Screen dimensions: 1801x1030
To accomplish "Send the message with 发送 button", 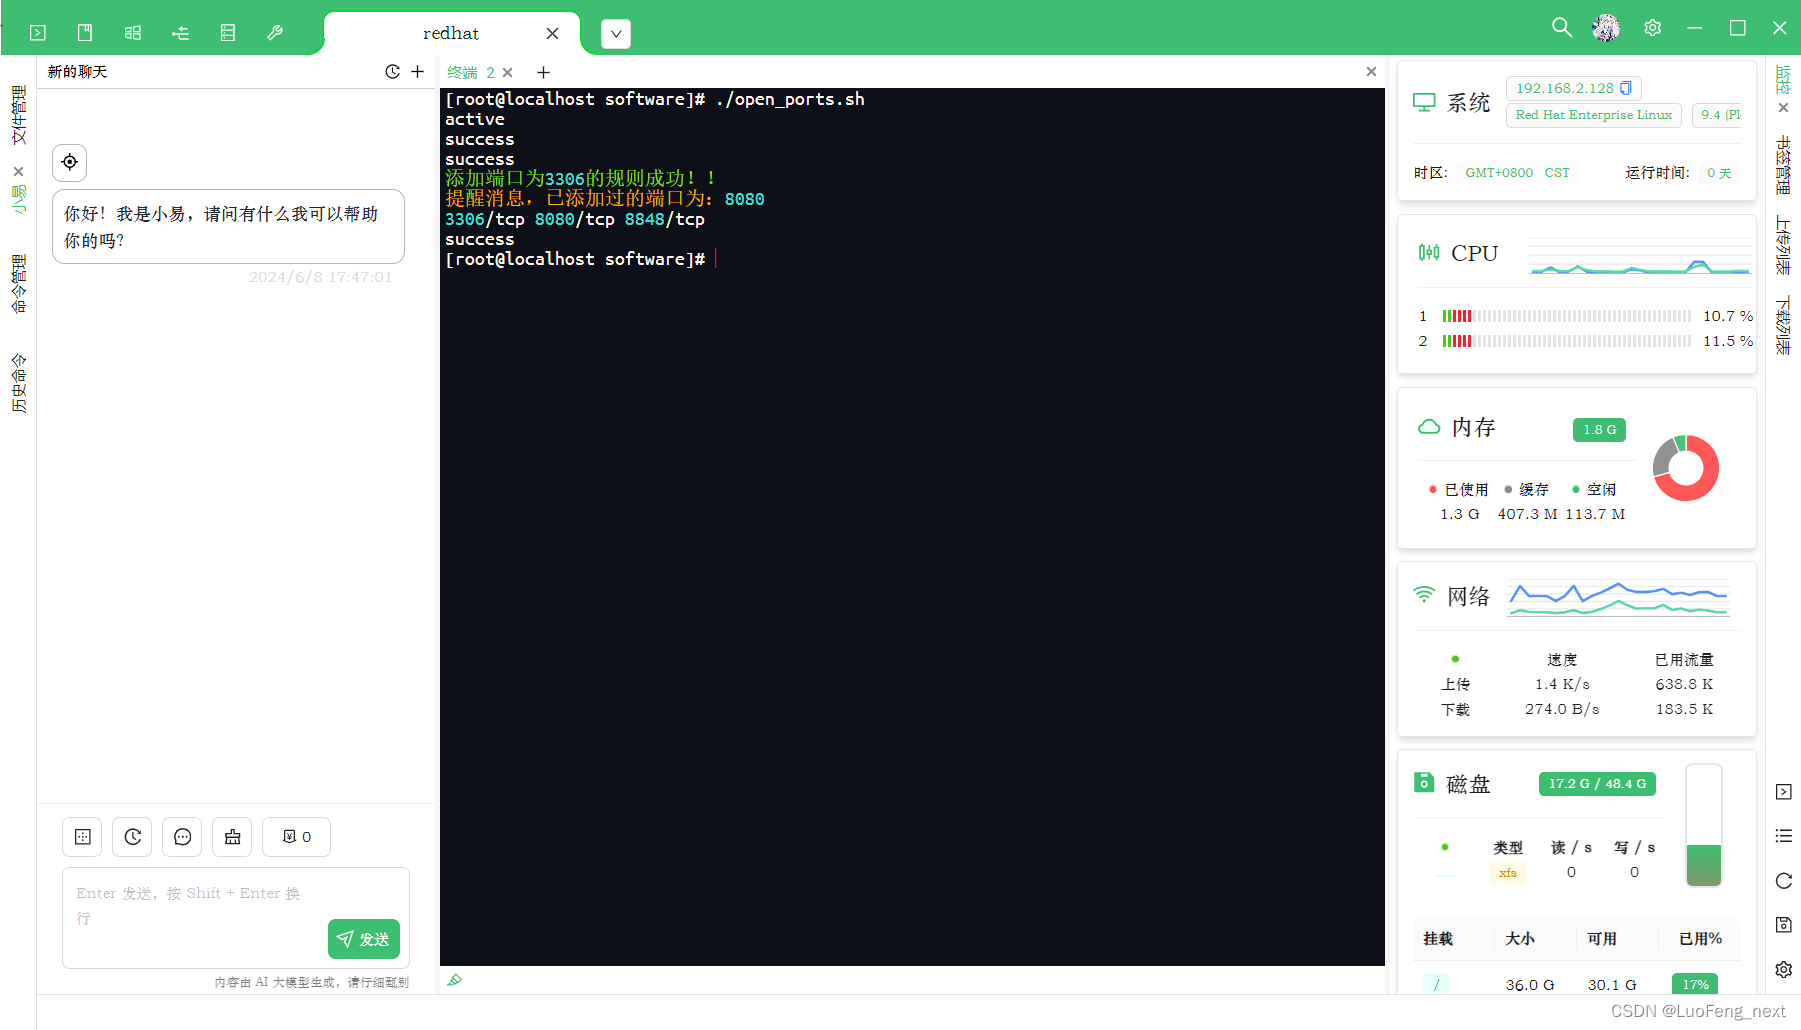I will (x=364, y=939).
